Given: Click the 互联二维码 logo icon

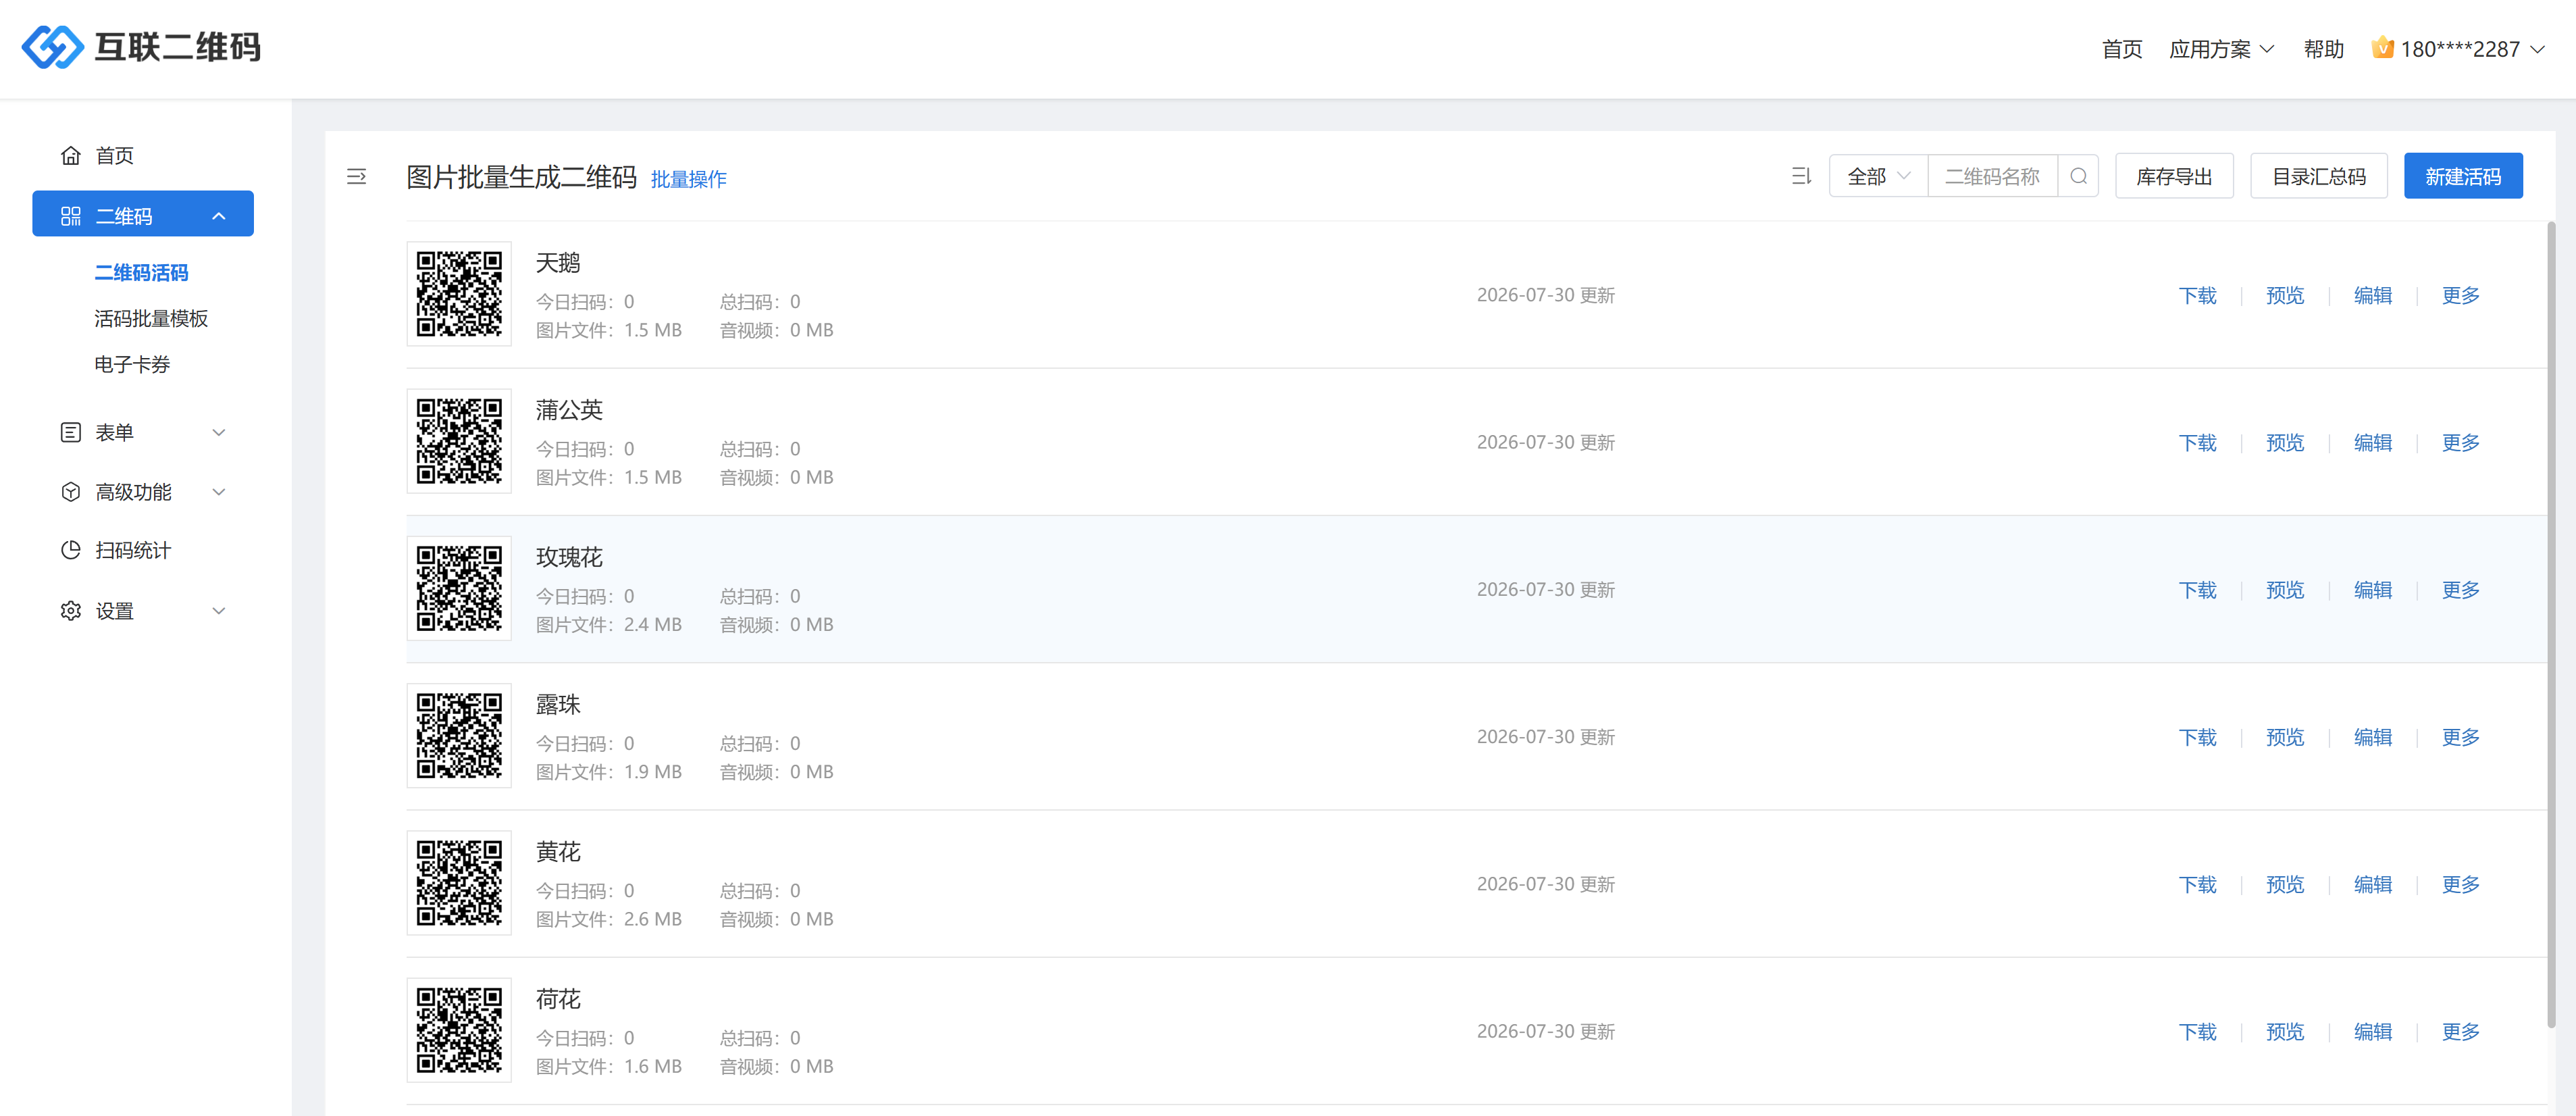Looking at the screenshot, I should coord(52,47).
